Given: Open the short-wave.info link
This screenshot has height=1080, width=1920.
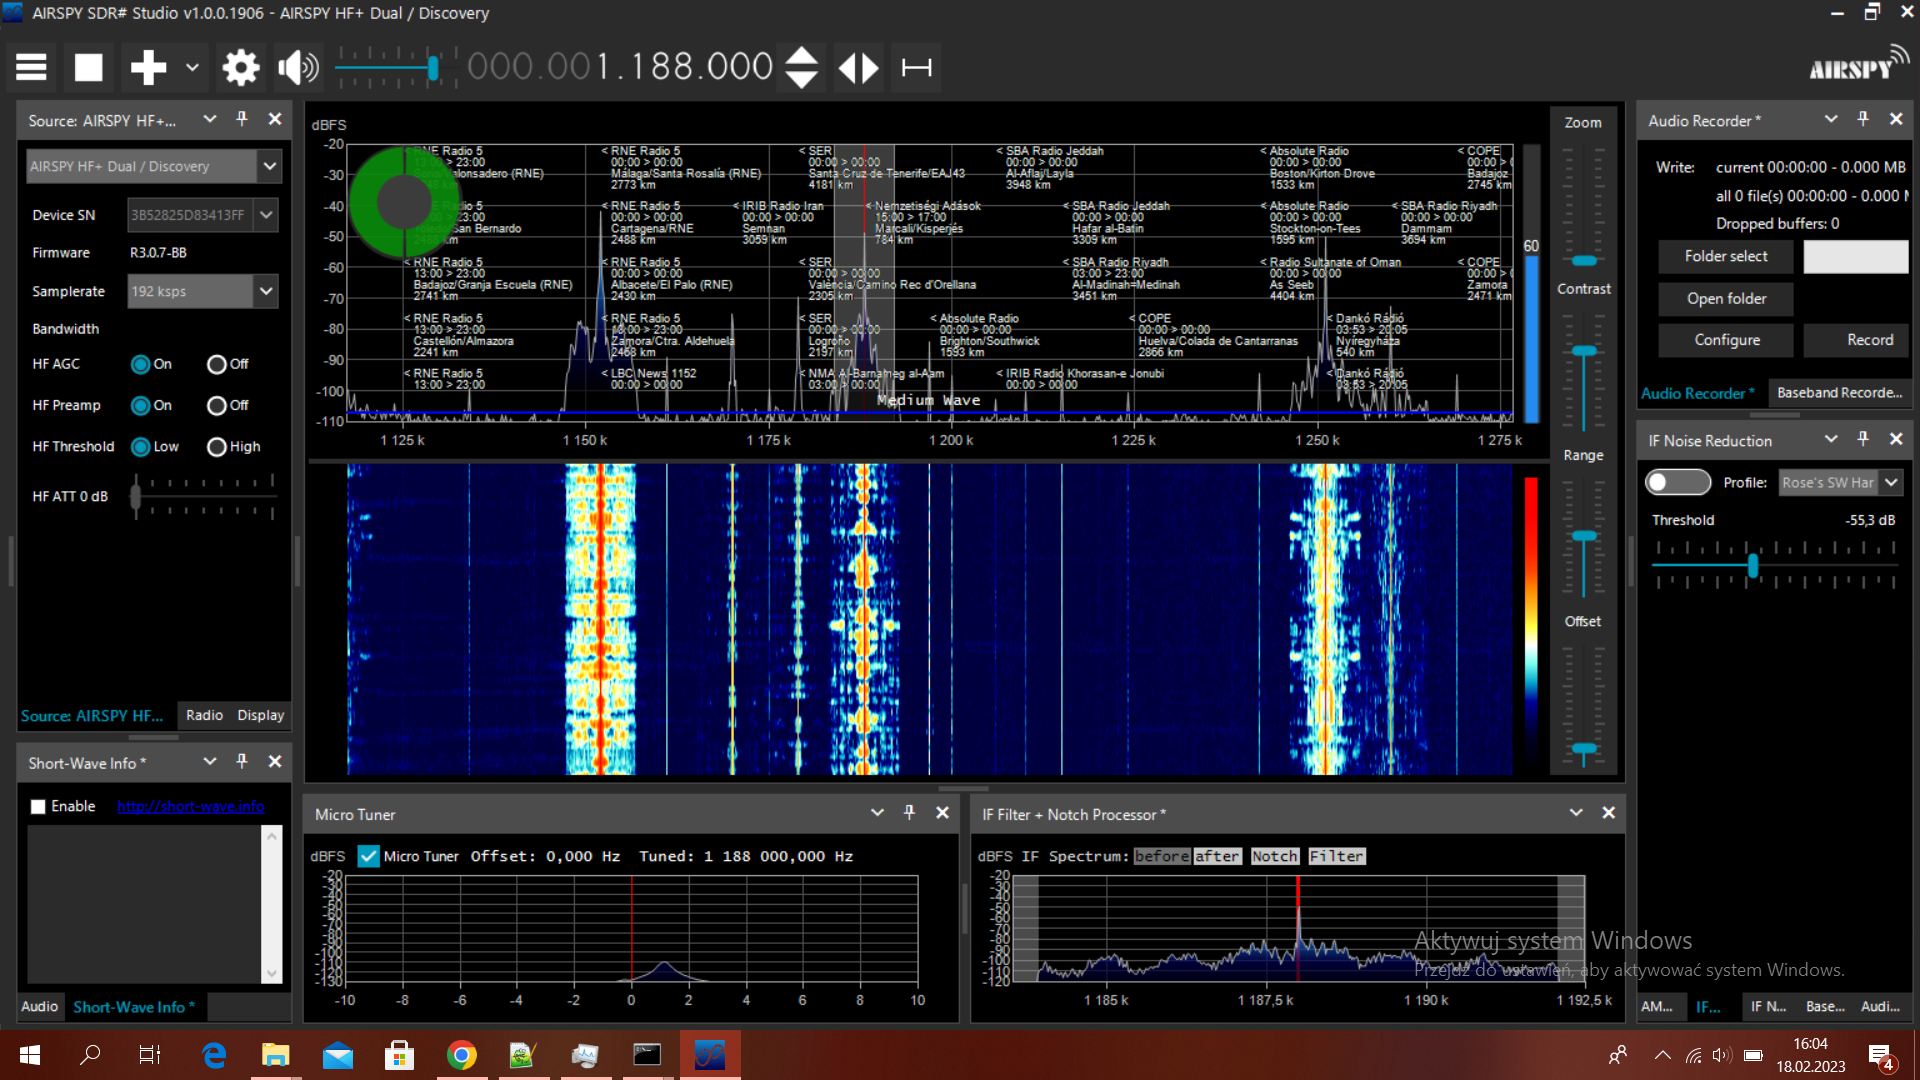Looking at the screenshot, I should [x=191, y=807].
